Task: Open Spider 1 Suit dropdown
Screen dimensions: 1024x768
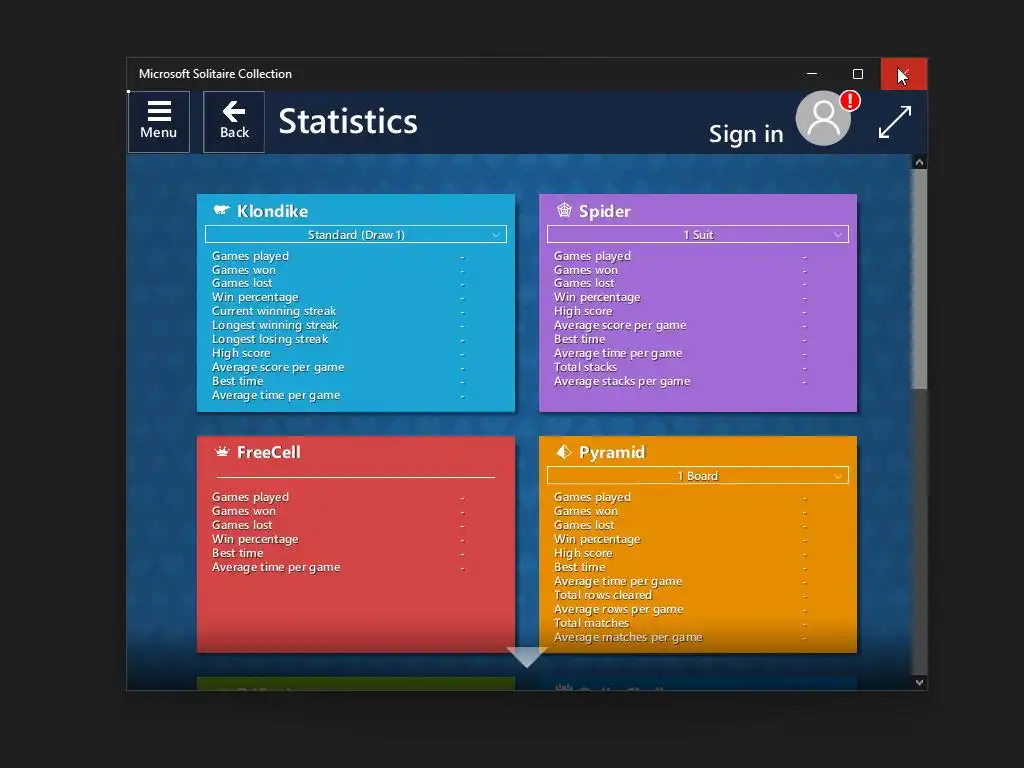Action: click(x=697, y=234)
